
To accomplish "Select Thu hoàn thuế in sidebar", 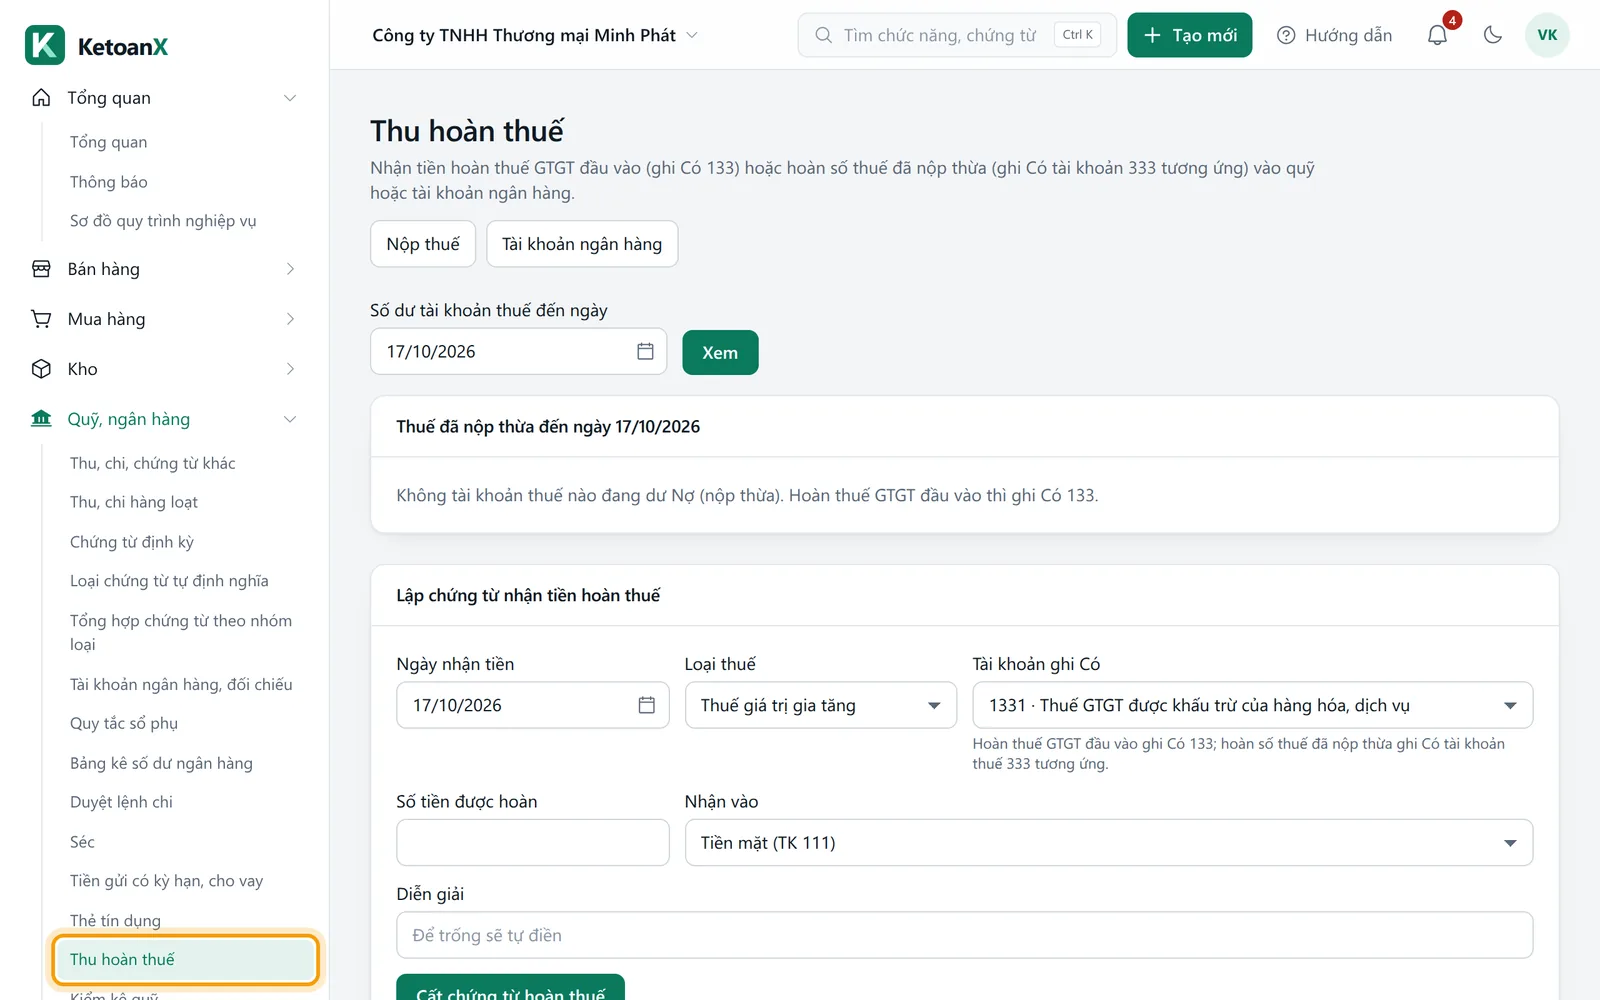I will [x=186, y=960].
